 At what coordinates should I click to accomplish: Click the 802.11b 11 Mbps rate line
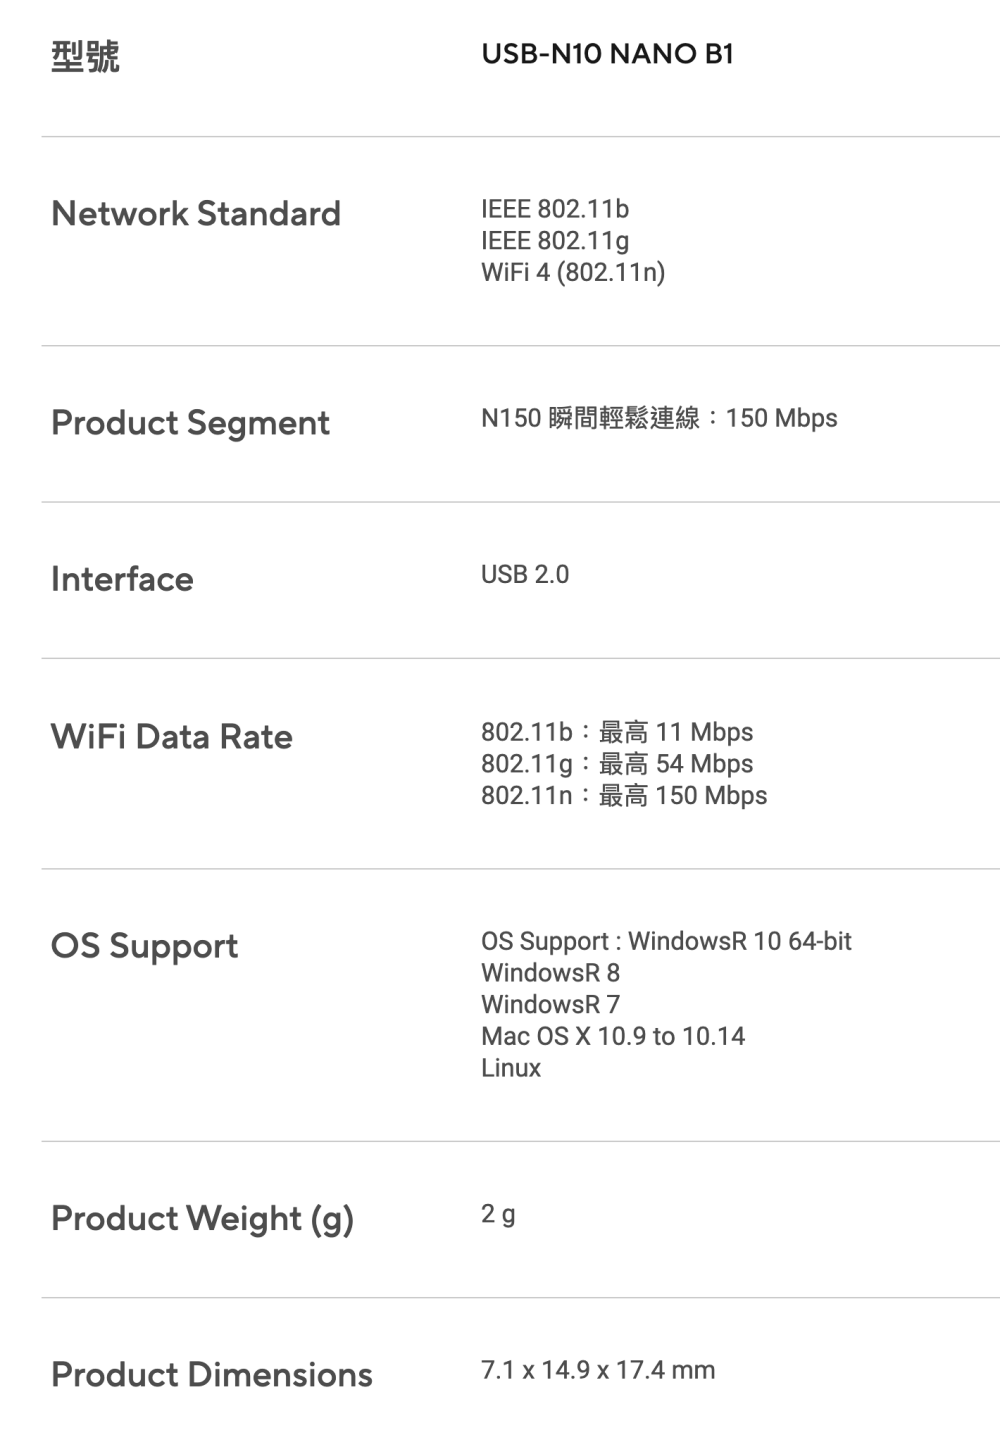click(617, 732)
